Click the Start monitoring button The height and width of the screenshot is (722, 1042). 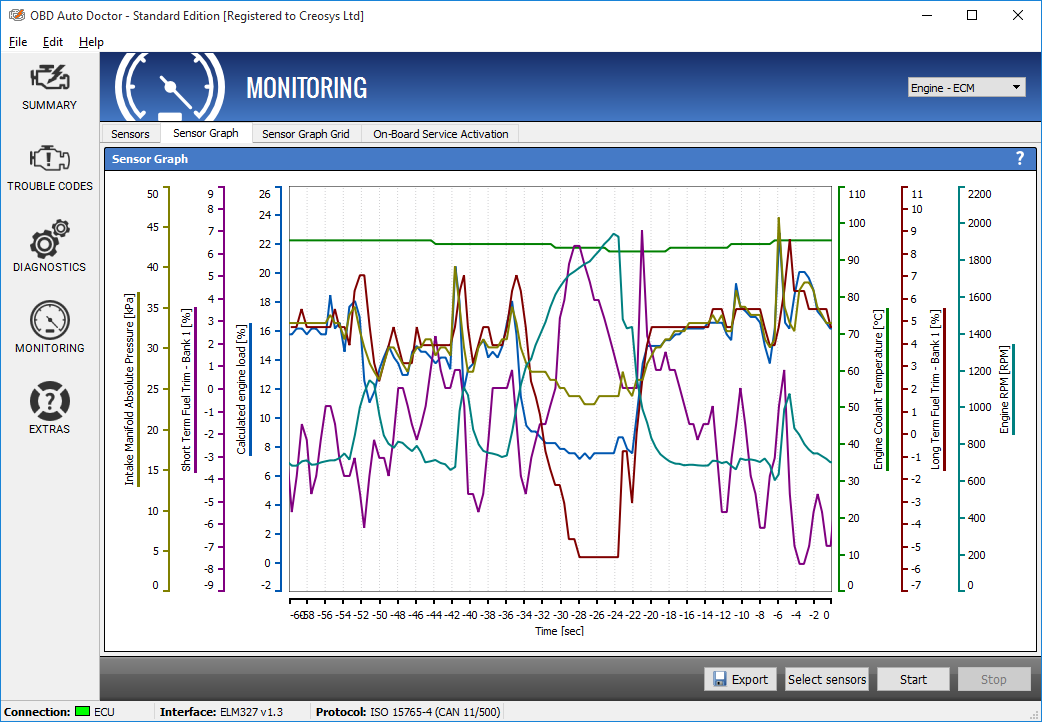point(913,679)
